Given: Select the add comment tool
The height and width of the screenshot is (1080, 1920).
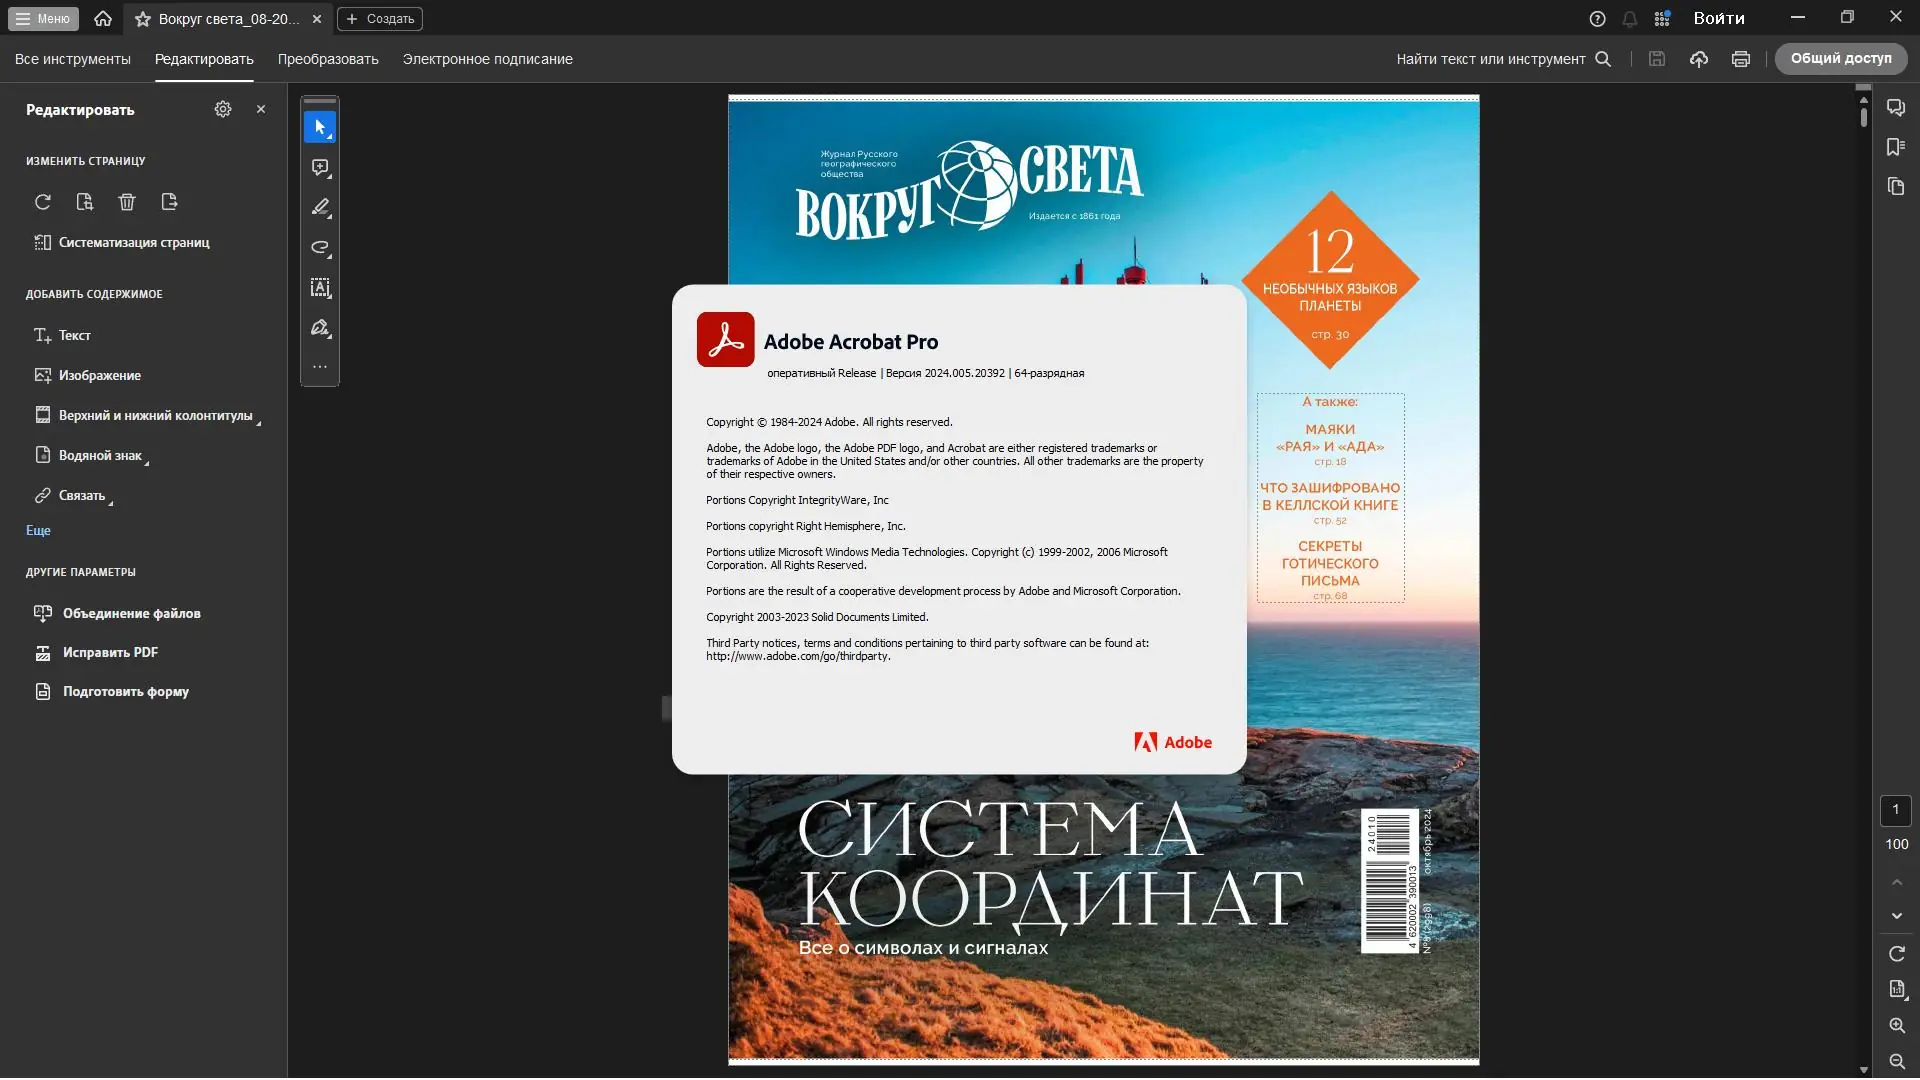Looking at the screenshot, I should [x=320, y=167].
